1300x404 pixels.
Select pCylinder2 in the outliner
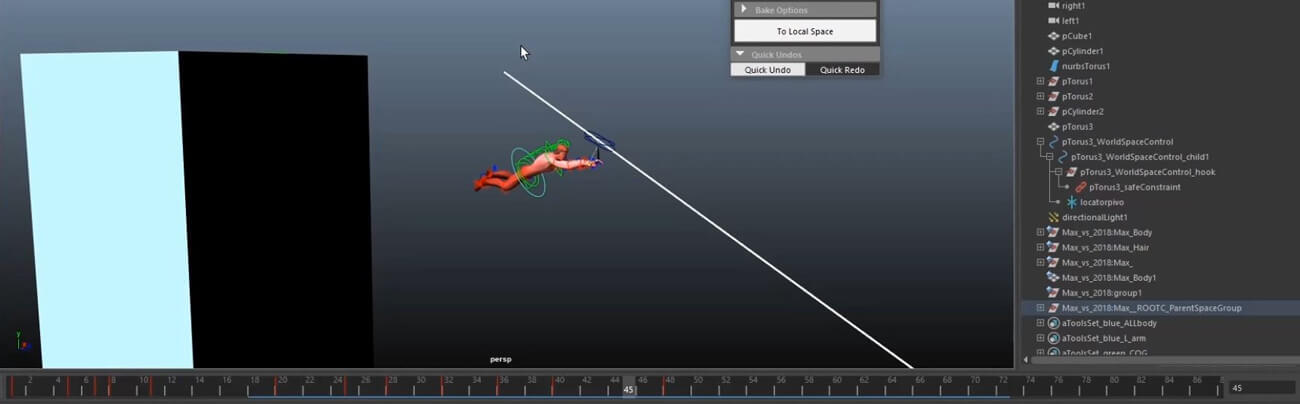pos(1082,111)
